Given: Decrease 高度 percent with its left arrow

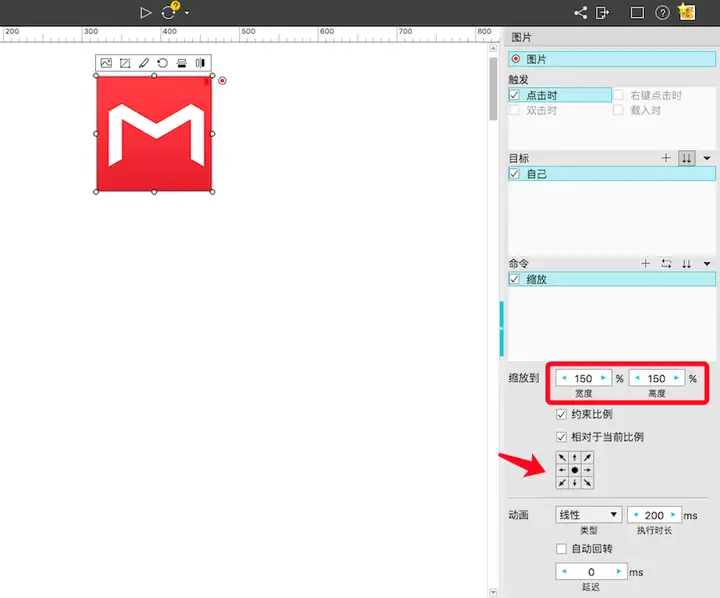Looking at the screenshot, I should tap(637, 378).
